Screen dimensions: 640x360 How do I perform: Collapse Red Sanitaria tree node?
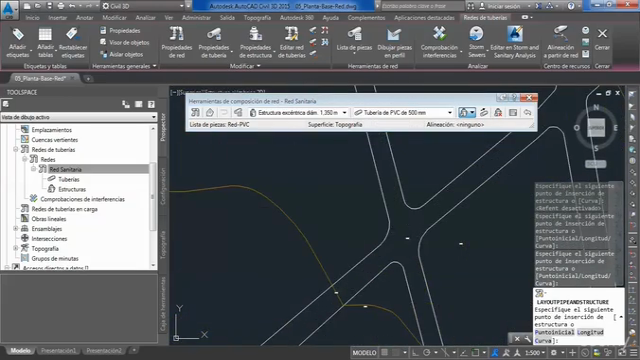tap(33, 169)
